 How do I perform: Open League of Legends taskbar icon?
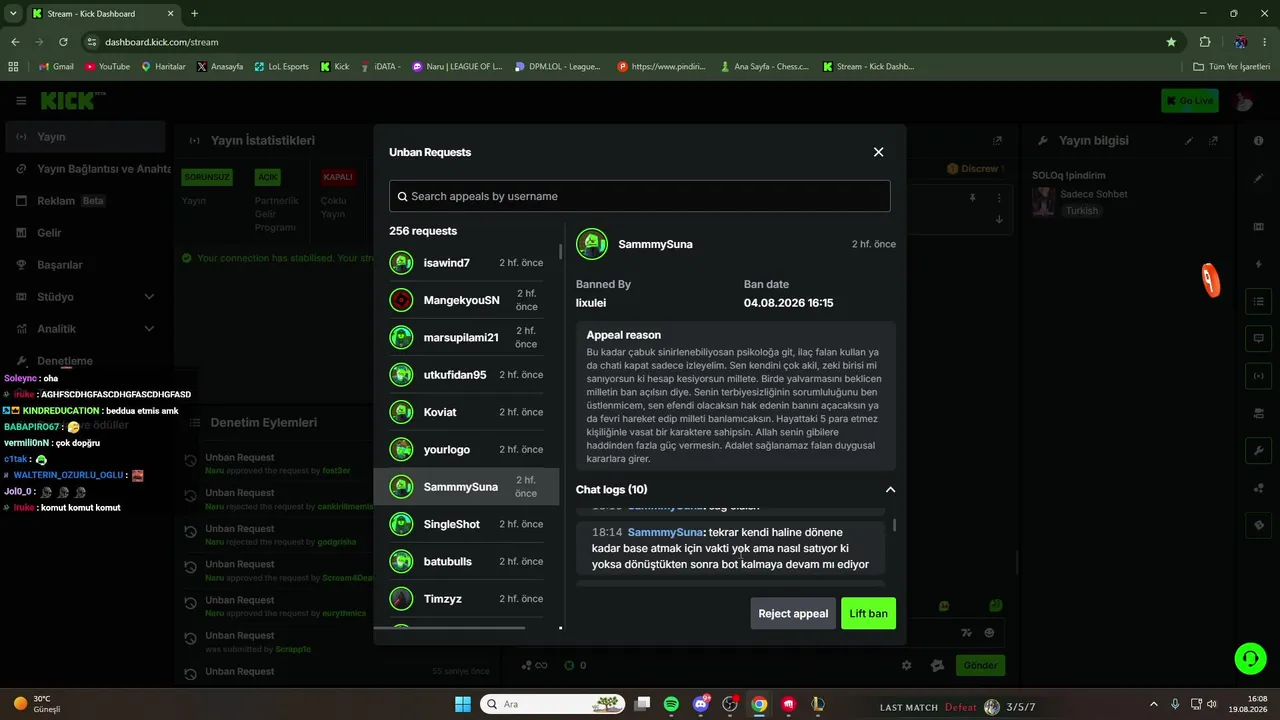pos(818,704)
